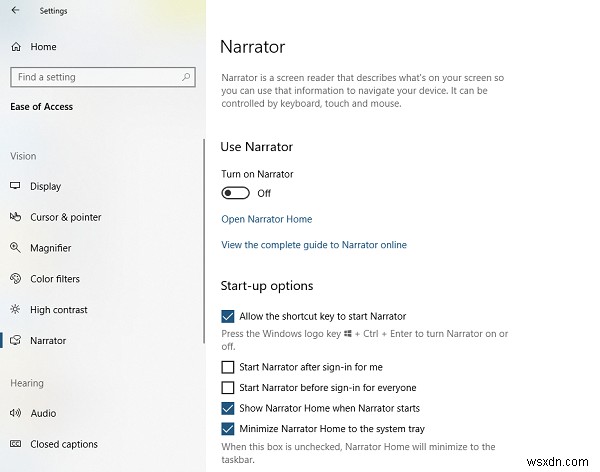Screen dimensions: 600x472
Task: Click the Home house icon
Action: [x=16, y=47]
